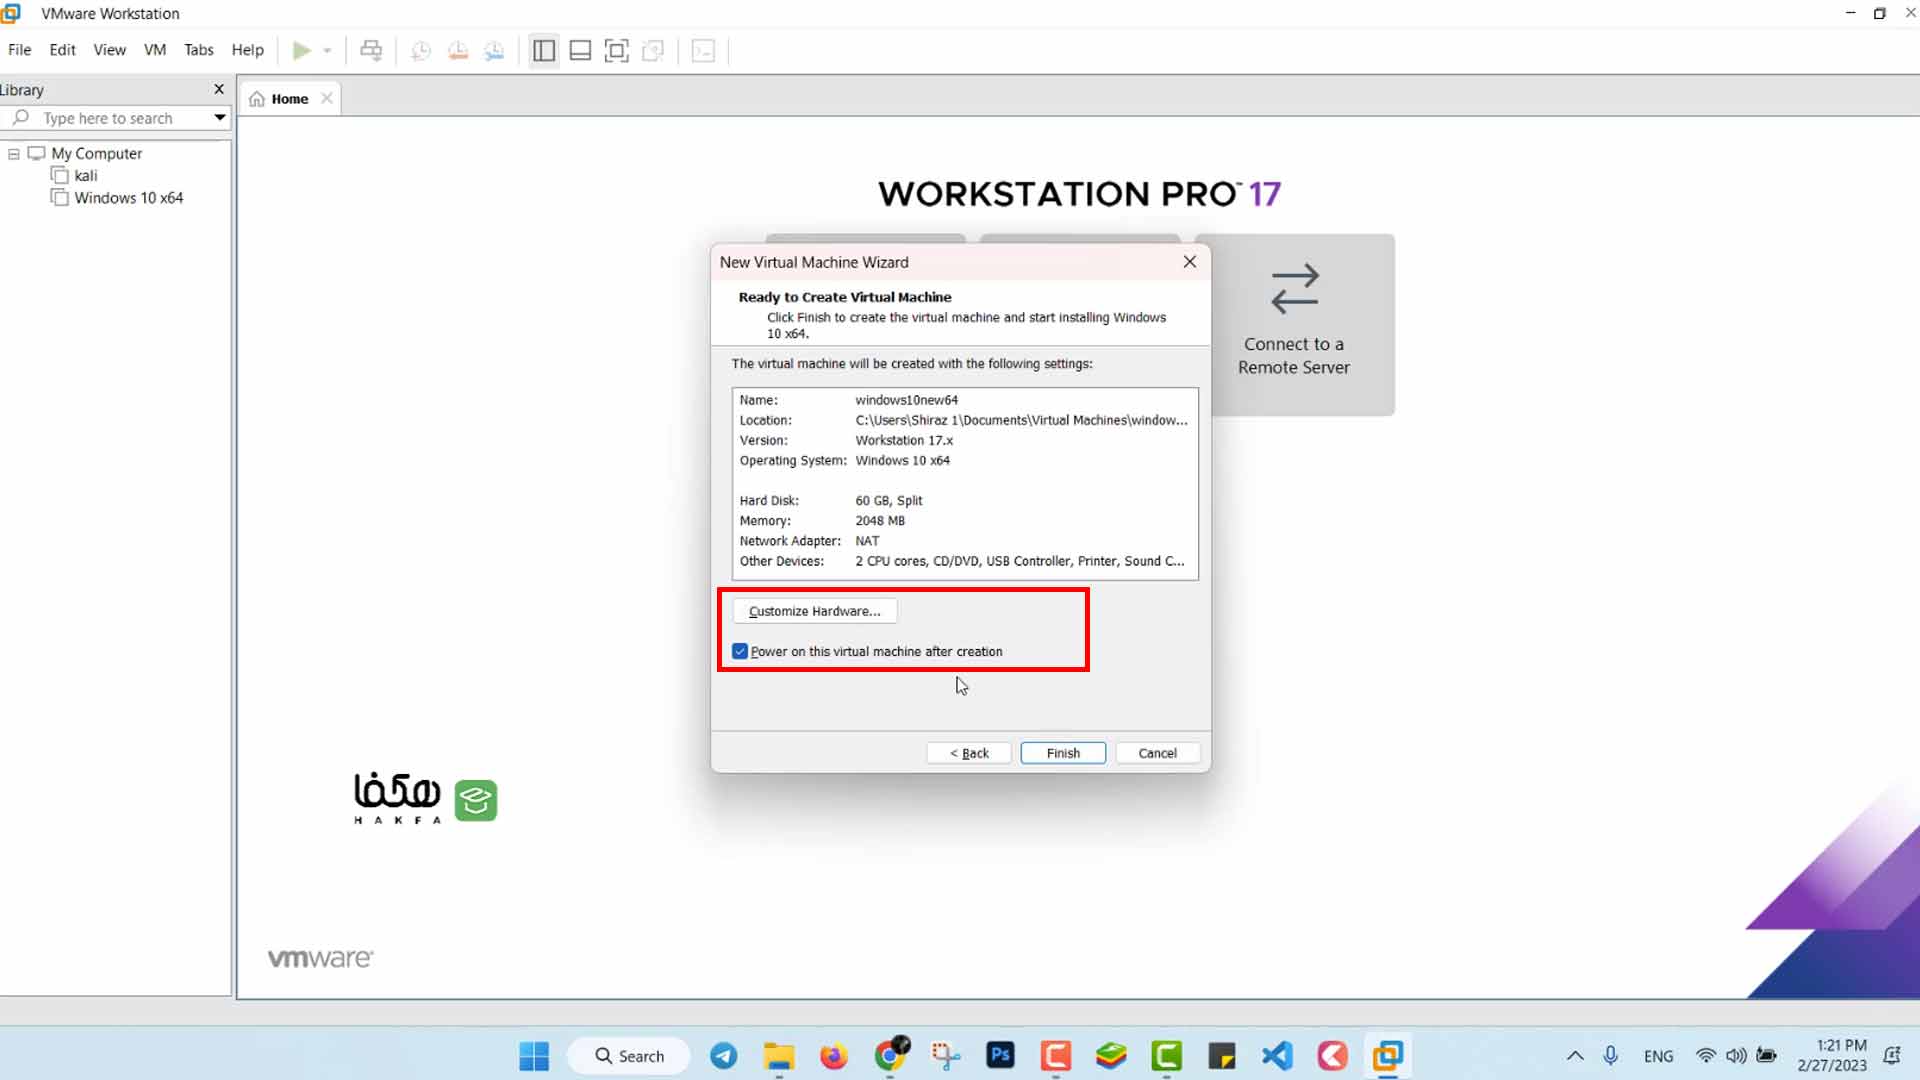Open Snipping Tool from the taskbar

[945, 1056]
